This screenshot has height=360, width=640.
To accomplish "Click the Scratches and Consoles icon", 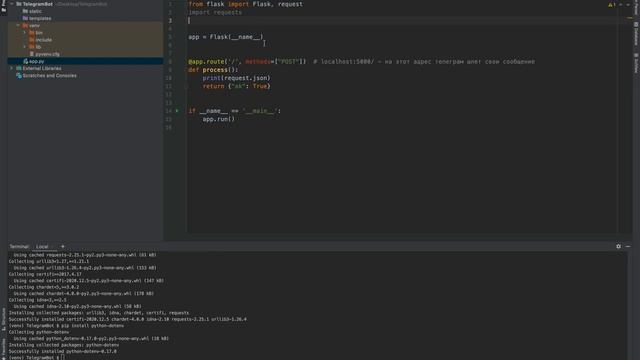I will (x=19, y=76).
